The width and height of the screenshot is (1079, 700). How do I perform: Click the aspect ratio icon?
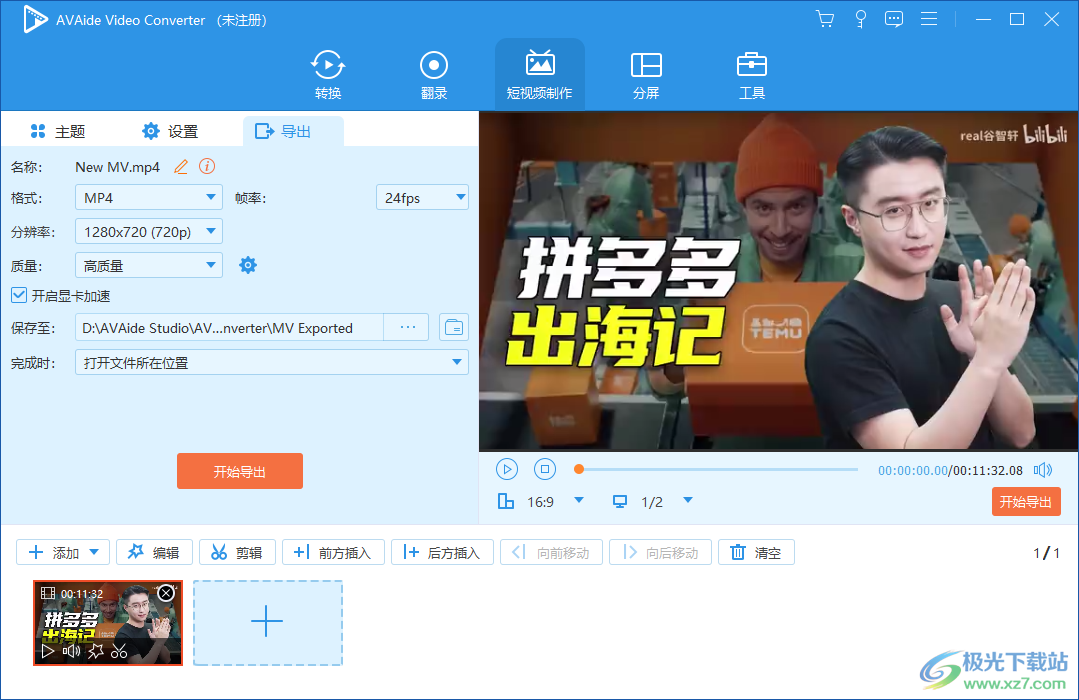point(506,501)
